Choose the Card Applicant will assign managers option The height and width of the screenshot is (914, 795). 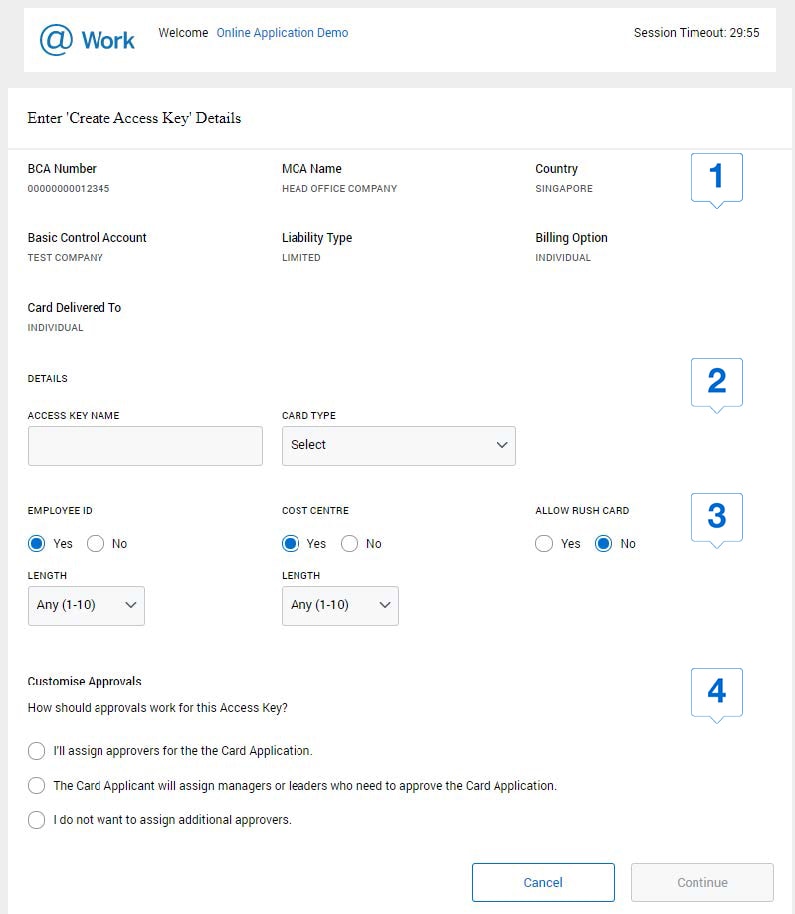pos(36,785)
